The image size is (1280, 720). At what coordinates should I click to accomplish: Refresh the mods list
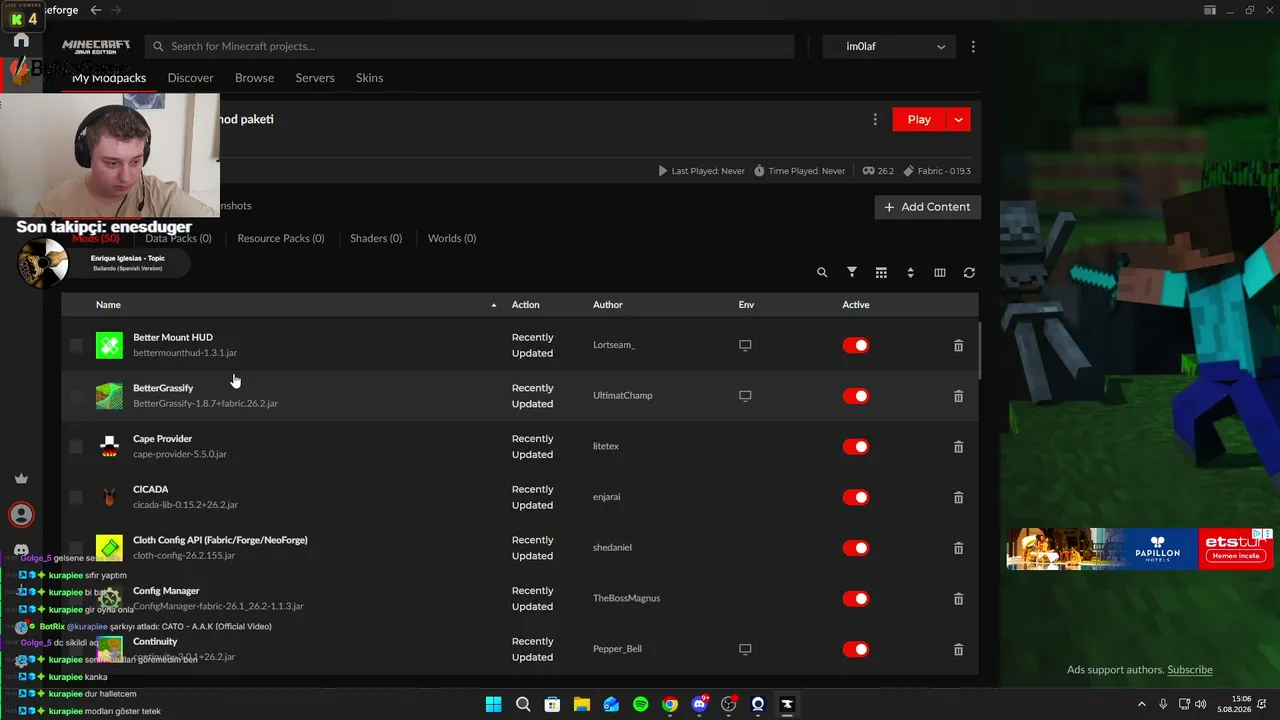point(969,272)
